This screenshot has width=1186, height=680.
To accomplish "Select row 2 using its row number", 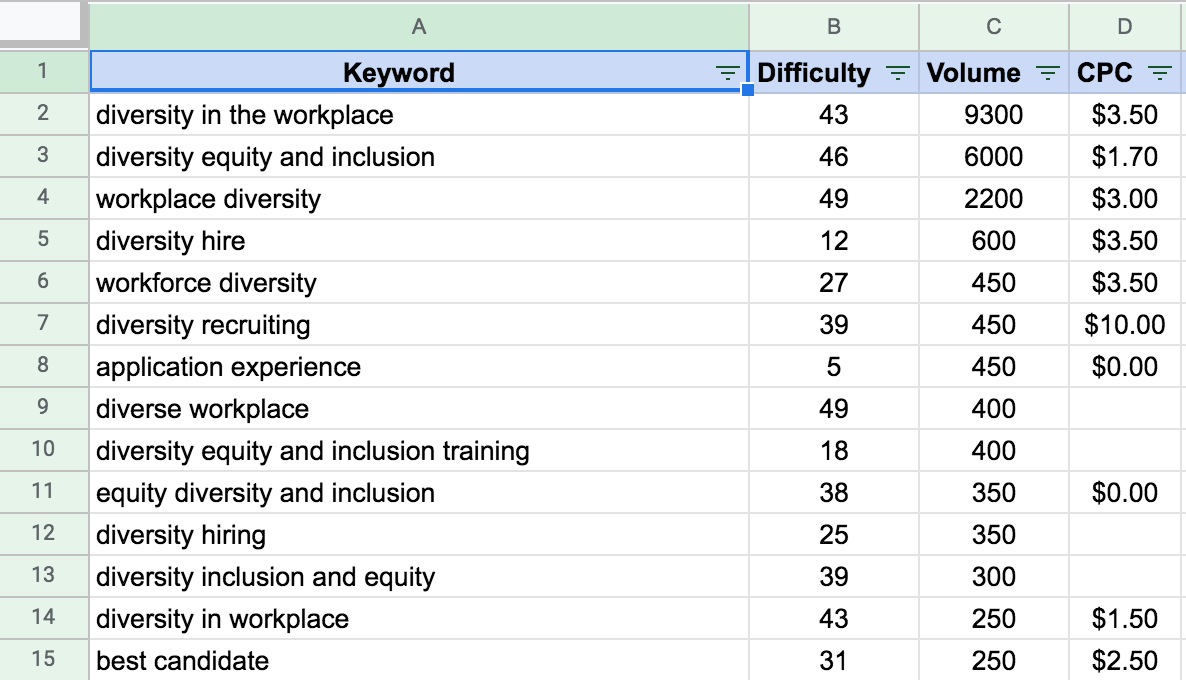I will [x=45, y=114].
